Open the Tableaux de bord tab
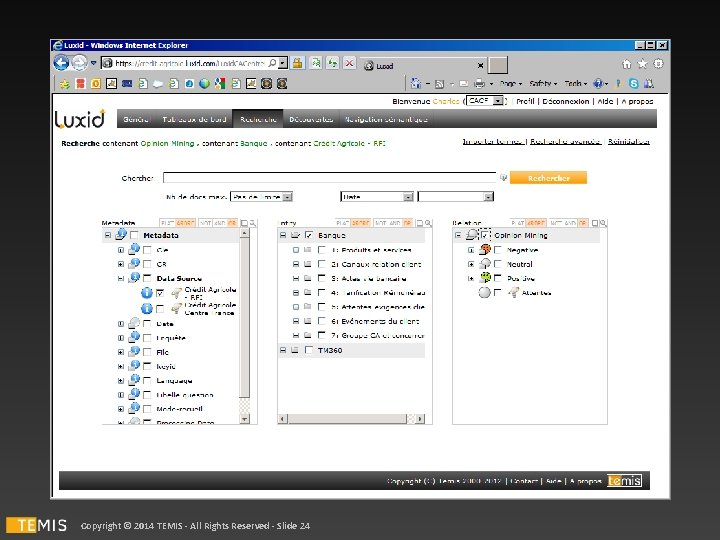Image resolution: width=720 pixels, height=540 pixels. [x=194, y=119]
